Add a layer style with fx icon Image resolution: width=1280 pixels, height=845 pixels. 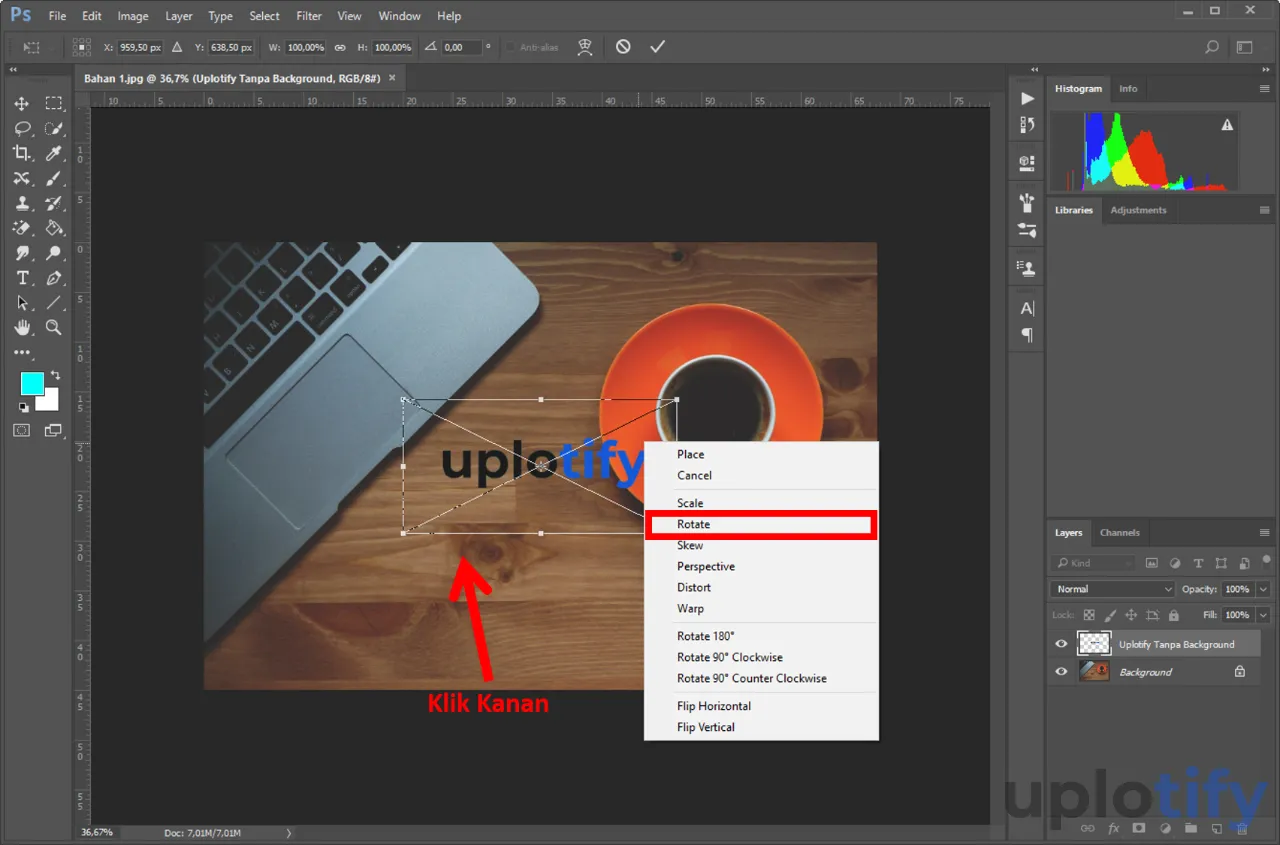(x=1114, y=828)
